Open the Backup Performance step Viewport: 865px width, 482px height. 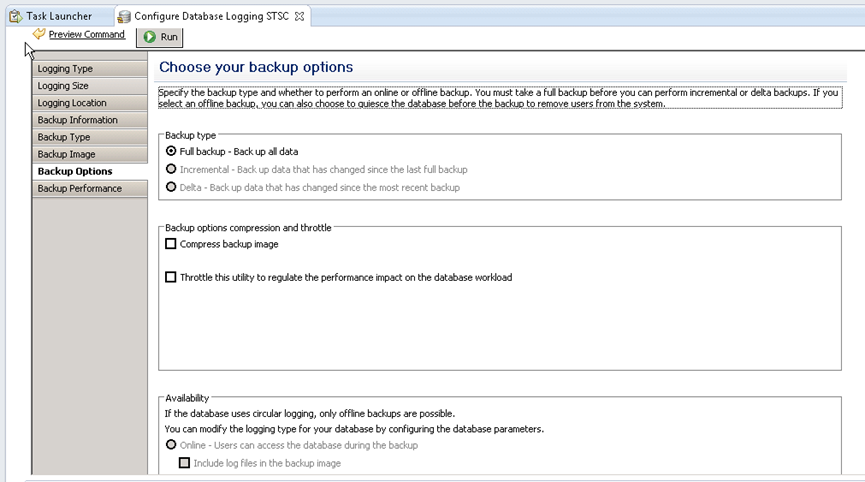79,189
